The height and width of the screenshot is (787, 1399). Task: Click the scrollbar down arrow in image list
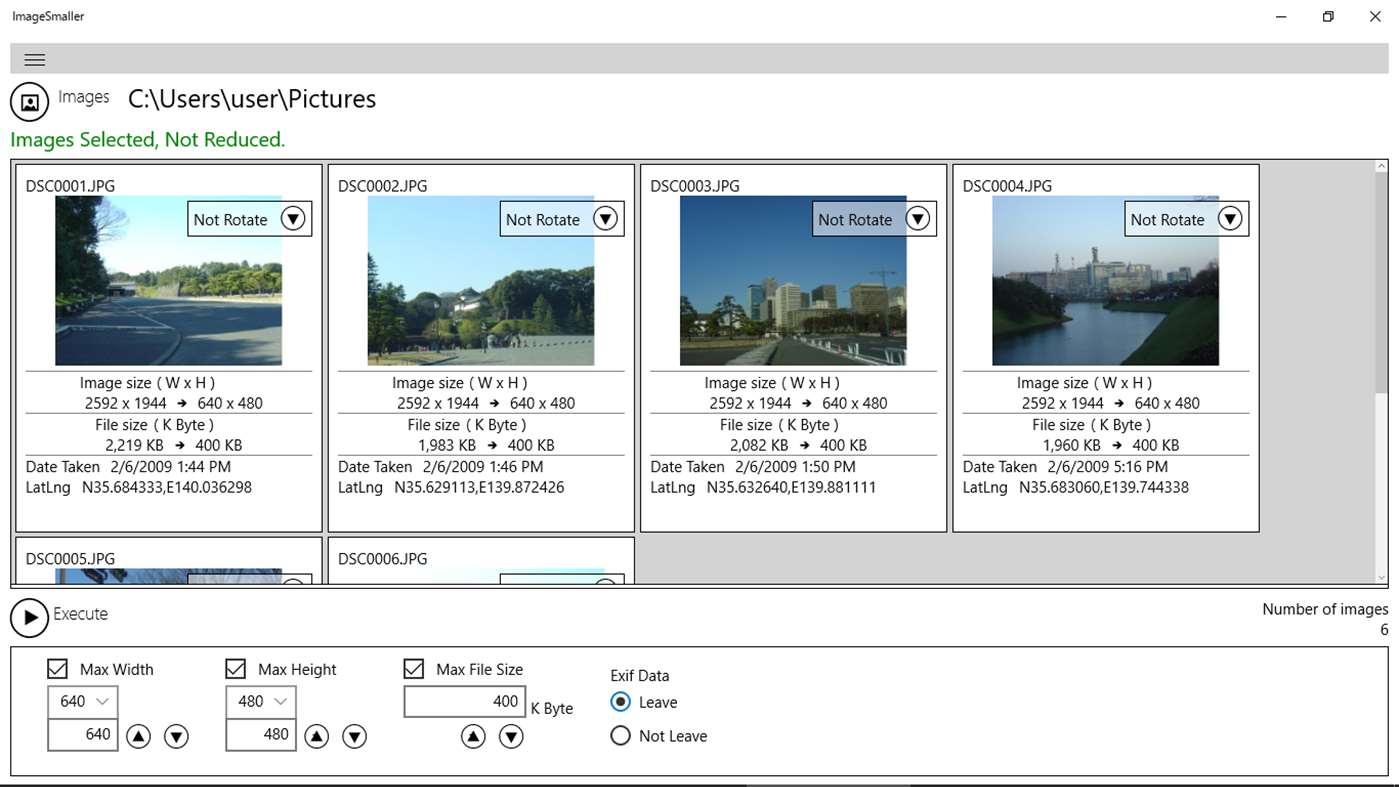pos(1382,578)
